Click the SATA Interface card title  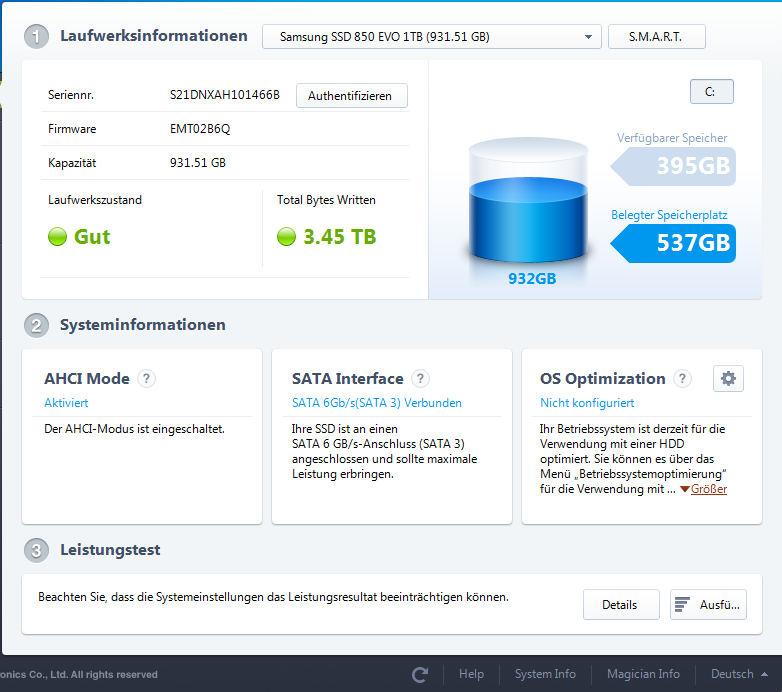[348, 378]
